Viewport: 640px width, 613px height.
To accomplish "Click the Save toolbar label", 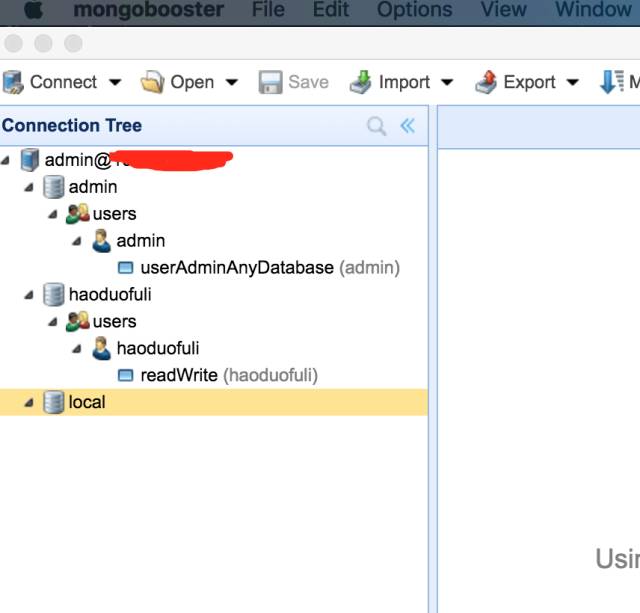I will [x=308, y=82].
